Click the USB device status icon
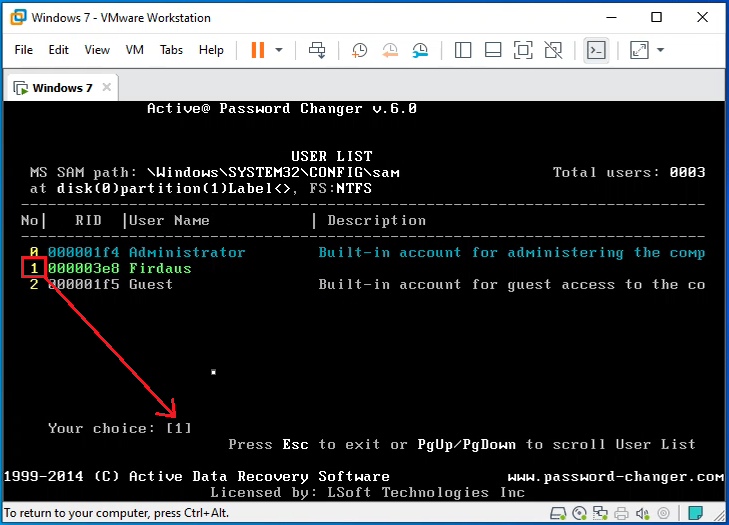Screen dimensions: 729x525 pyautogui.click(x=664, y=513)
